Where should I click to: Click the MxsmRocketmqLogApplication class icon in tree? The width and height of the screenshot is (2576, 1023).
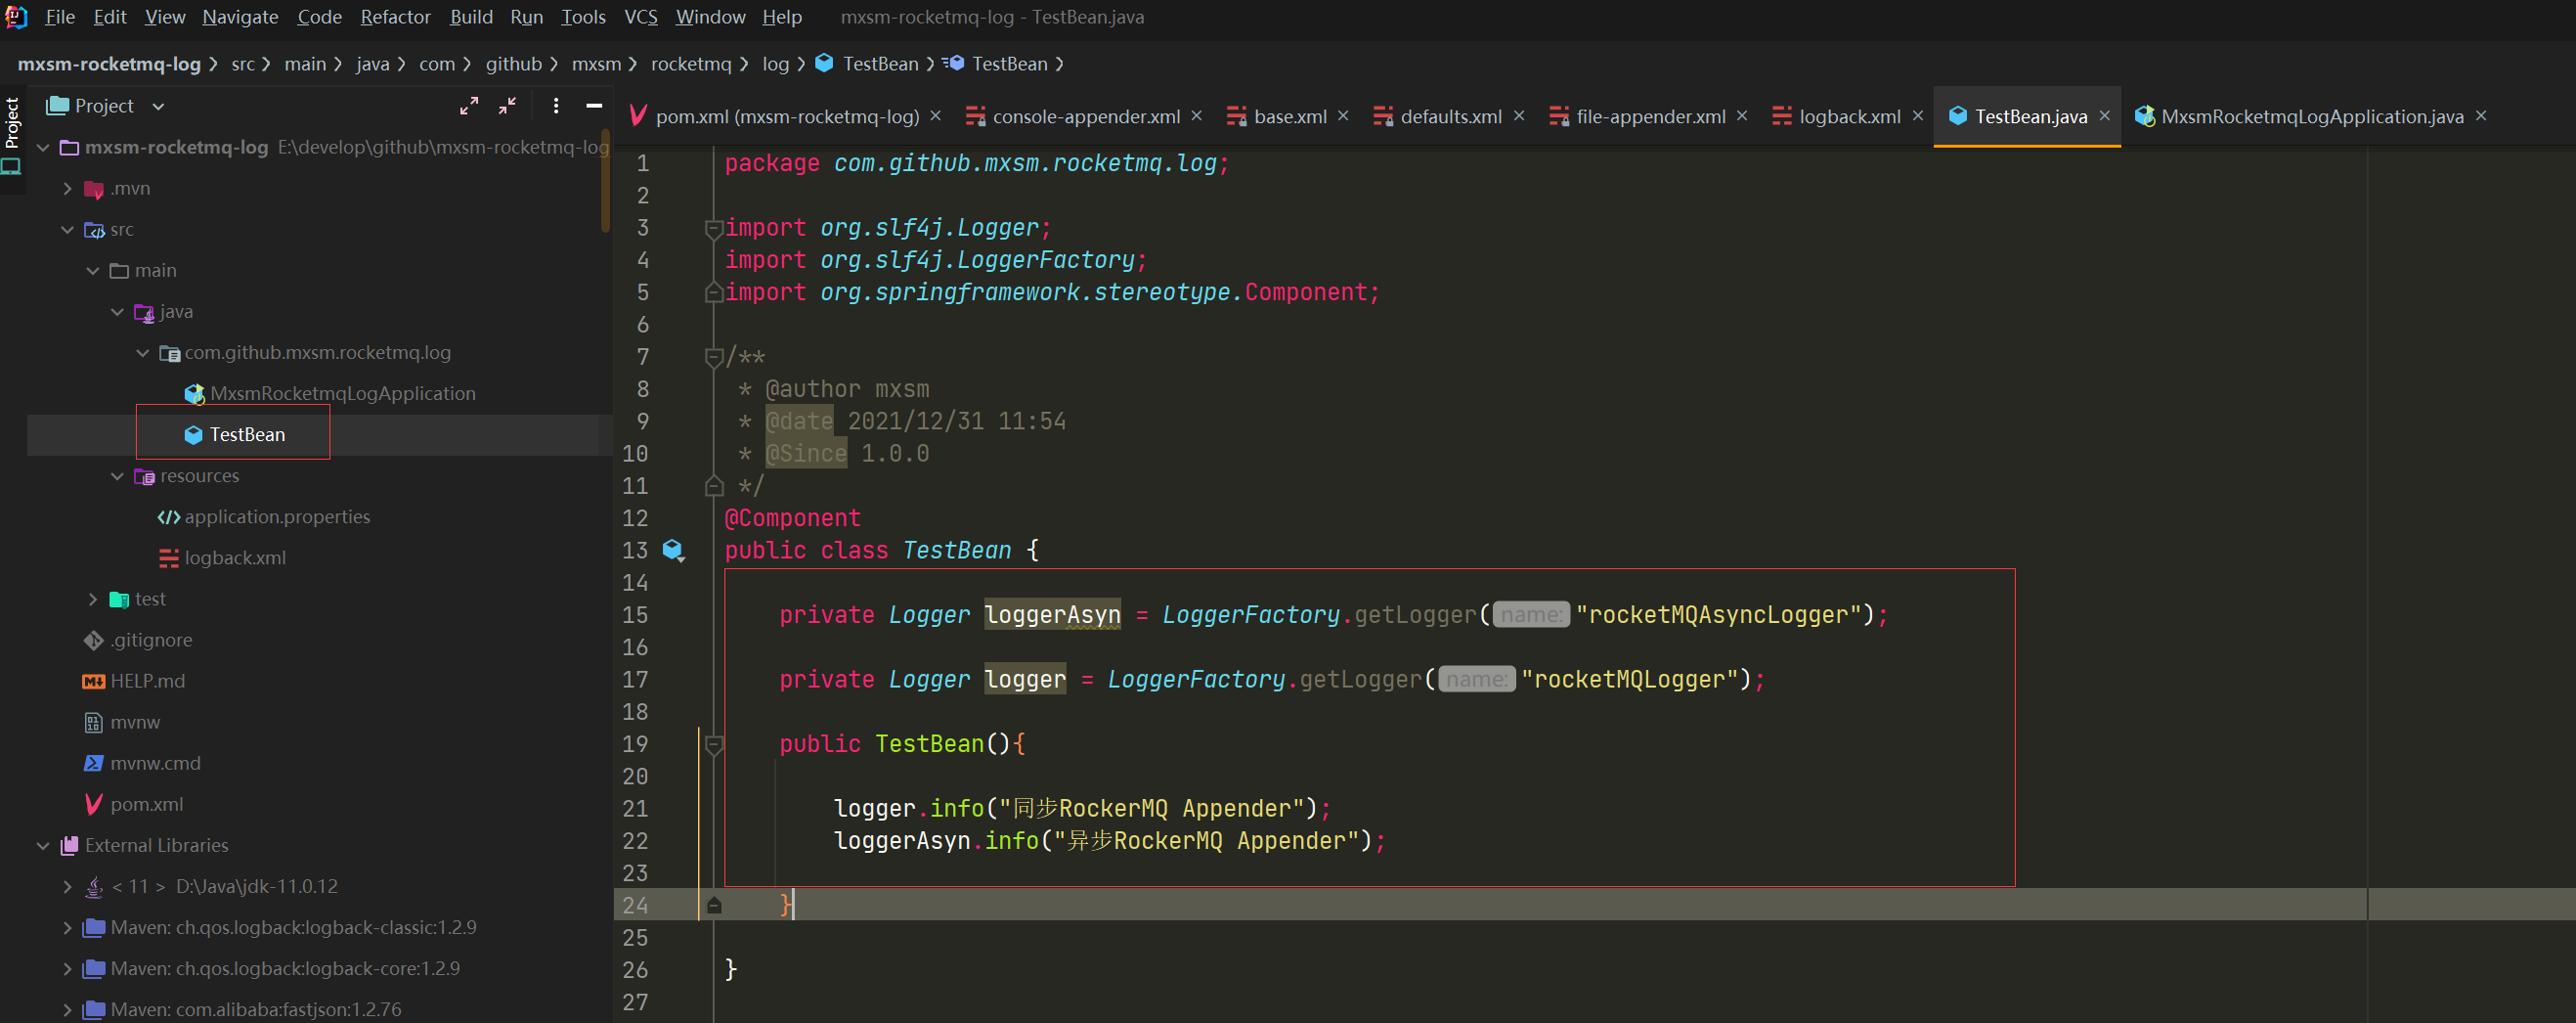(x=195, y=394)
